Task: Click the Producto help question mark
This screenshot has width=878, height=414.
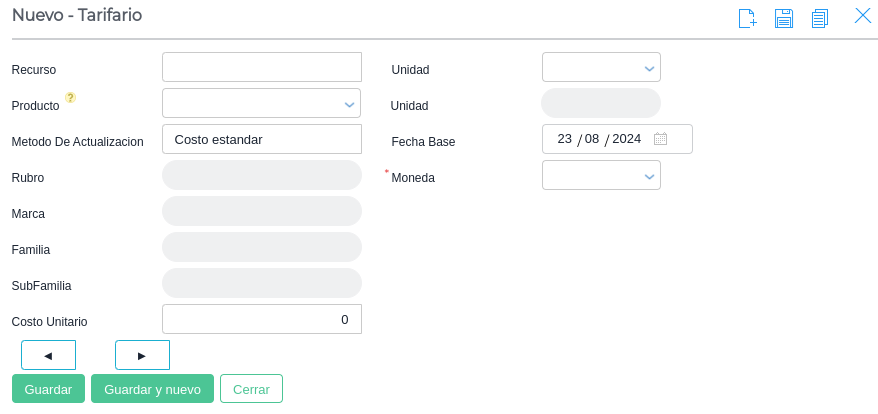Action: click(x=71, y=98)
